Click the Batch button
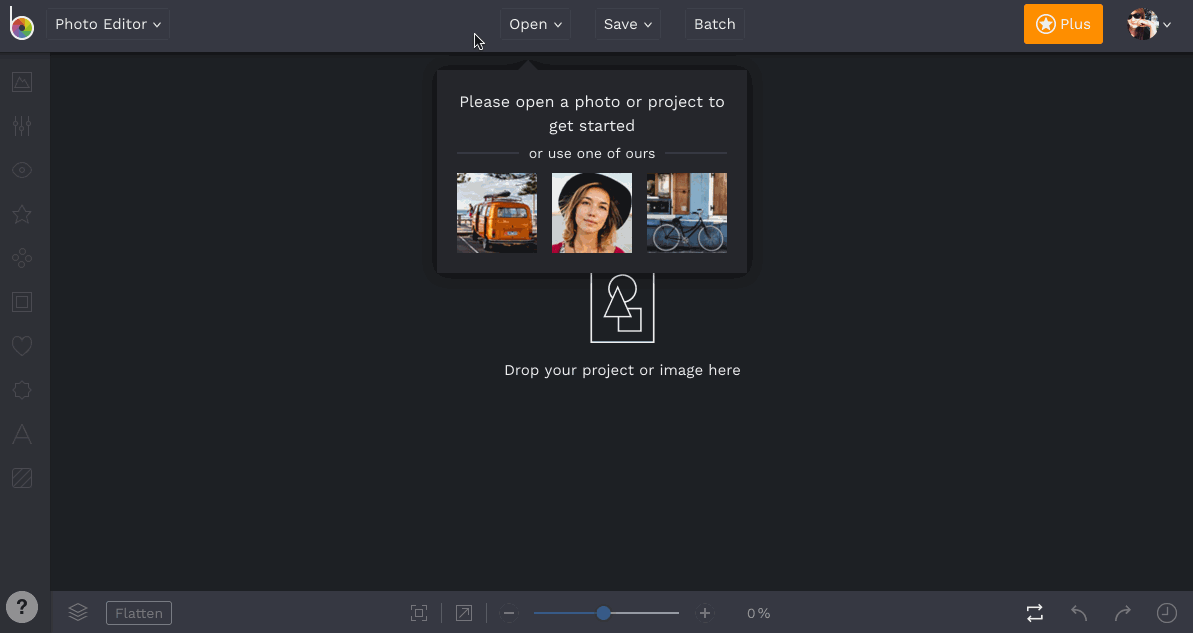 click(x=714, y=24)
